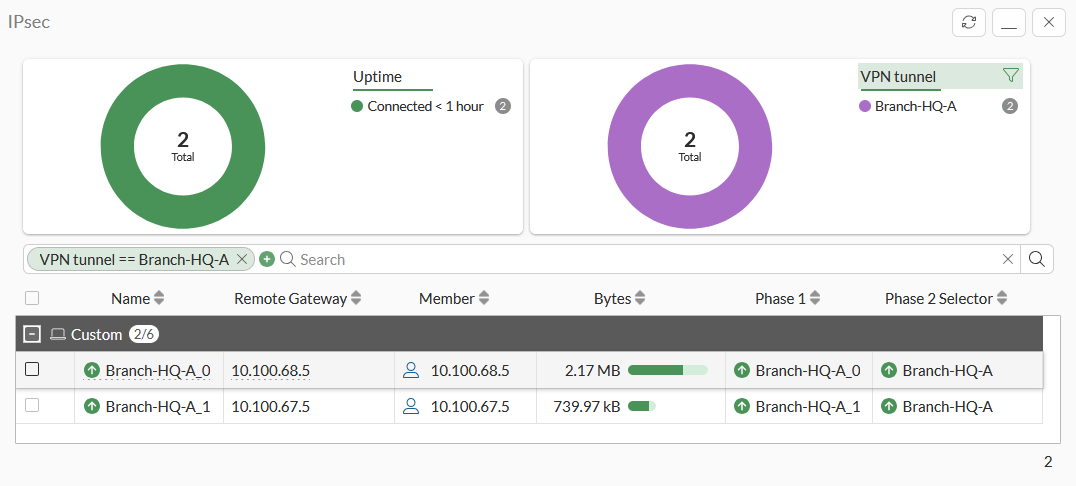Click the magnifier search button
The height and width of the screenshot is (486, 1076).
click(1037, 259)
